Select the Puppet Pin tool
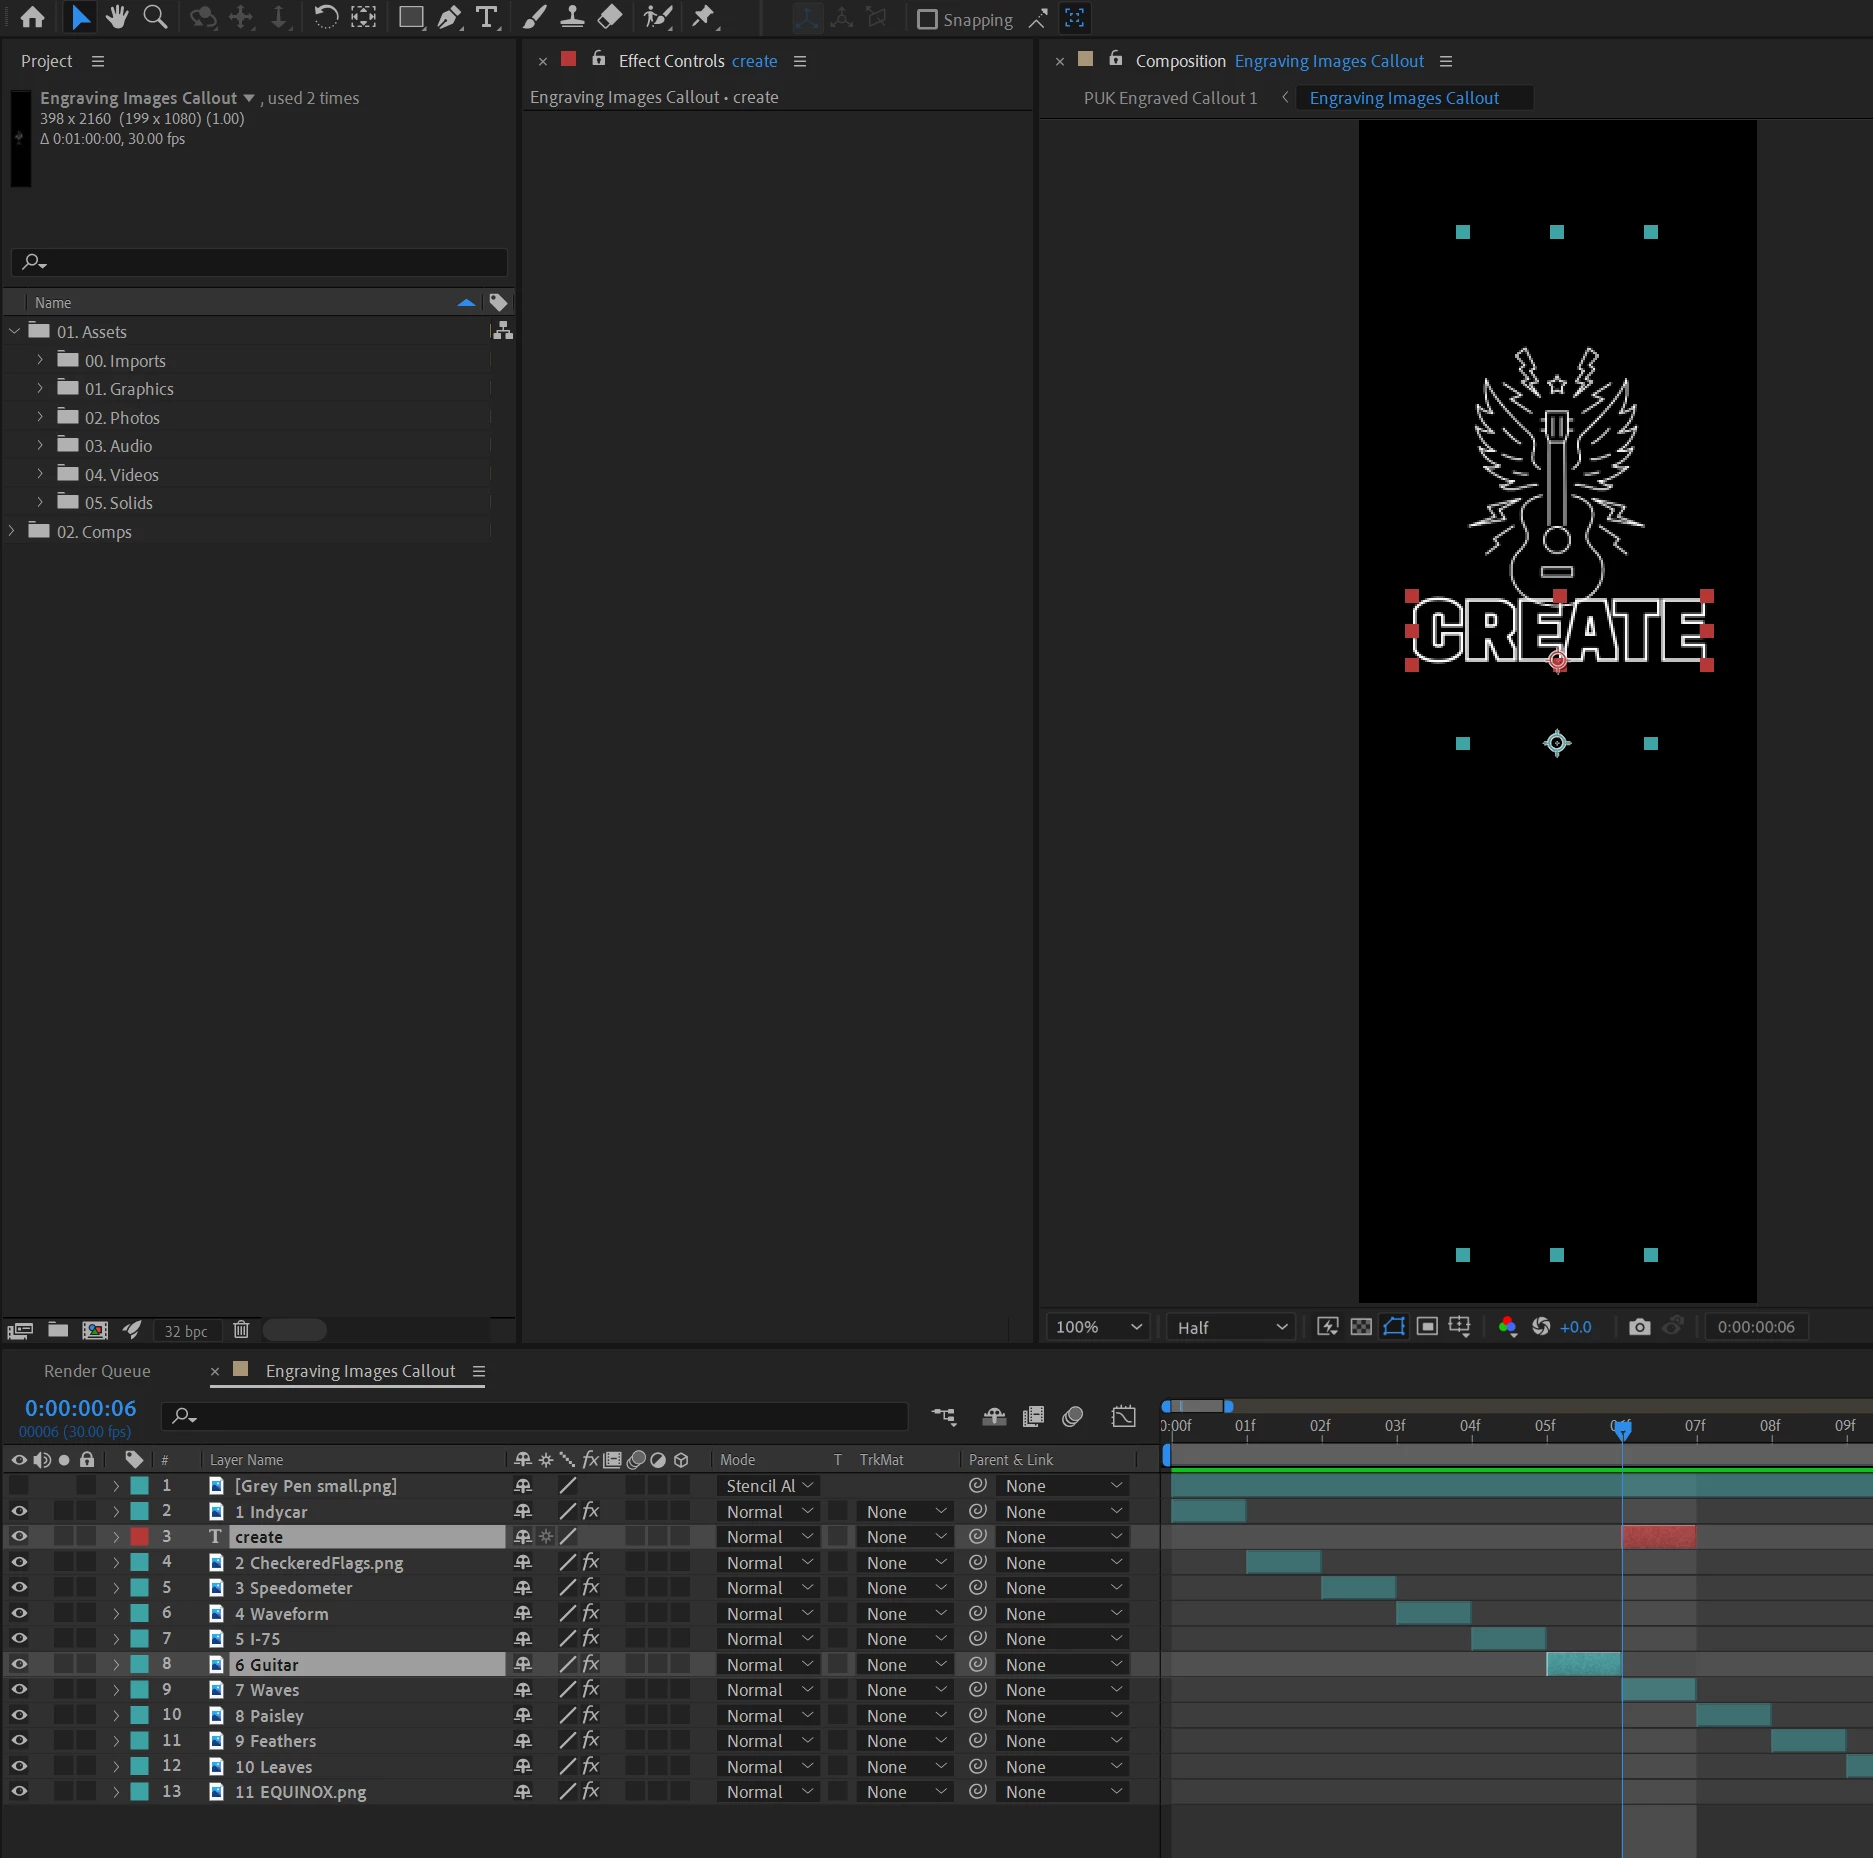The height and width of the screenshot is (1858, 1873). pos(705,17)
